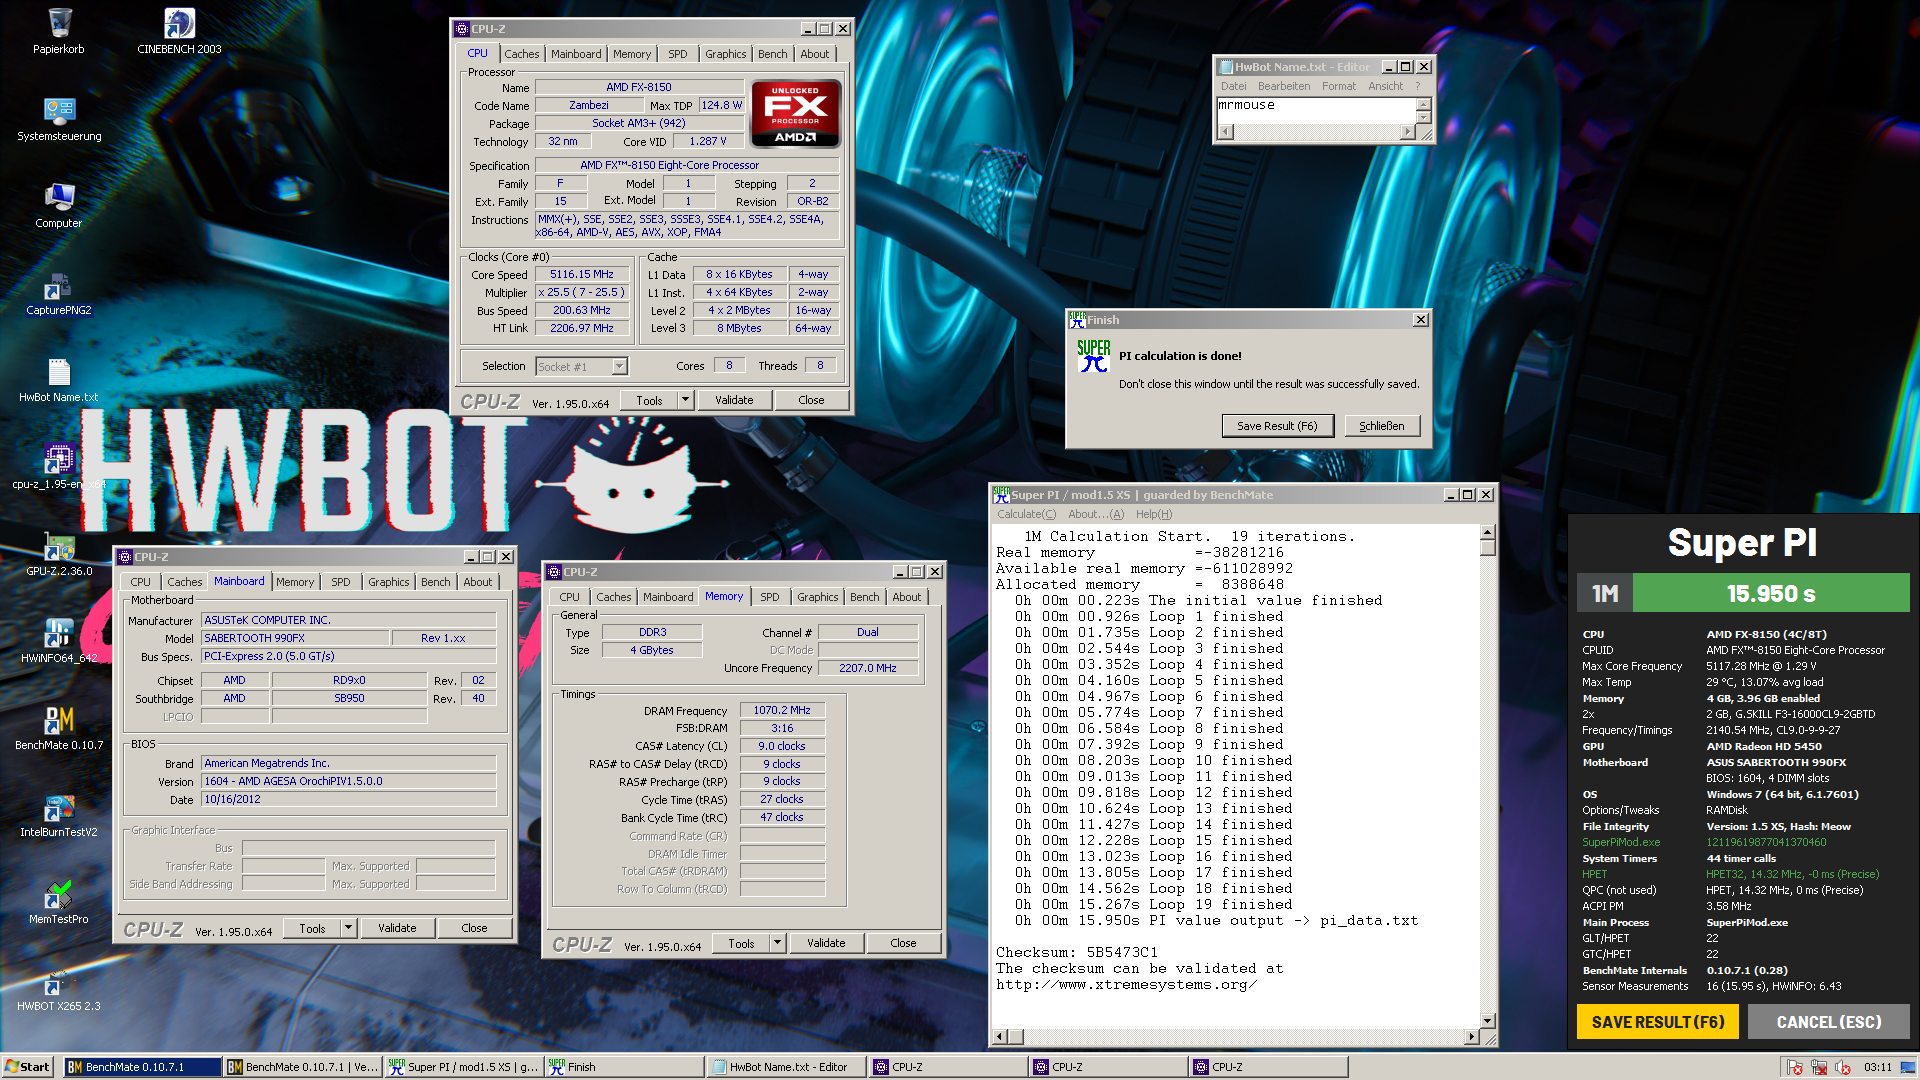Click the Notepad window title bar icon

1225,67
